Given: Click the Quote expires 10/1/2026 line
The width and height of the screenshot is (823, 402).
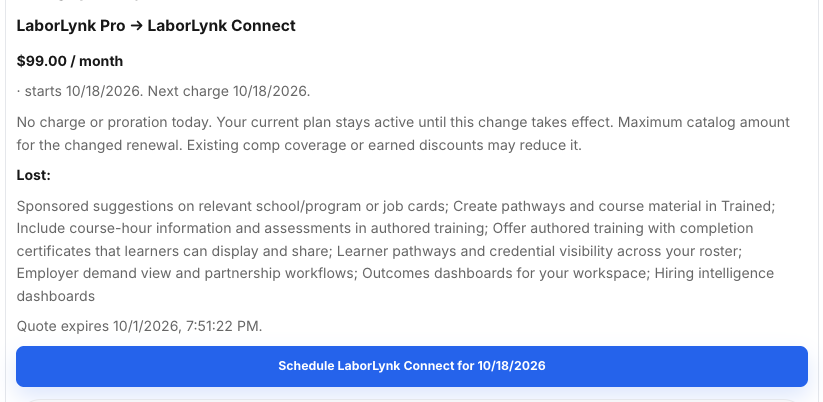Looking at the screenshot, I should click(x=139, y=326).
